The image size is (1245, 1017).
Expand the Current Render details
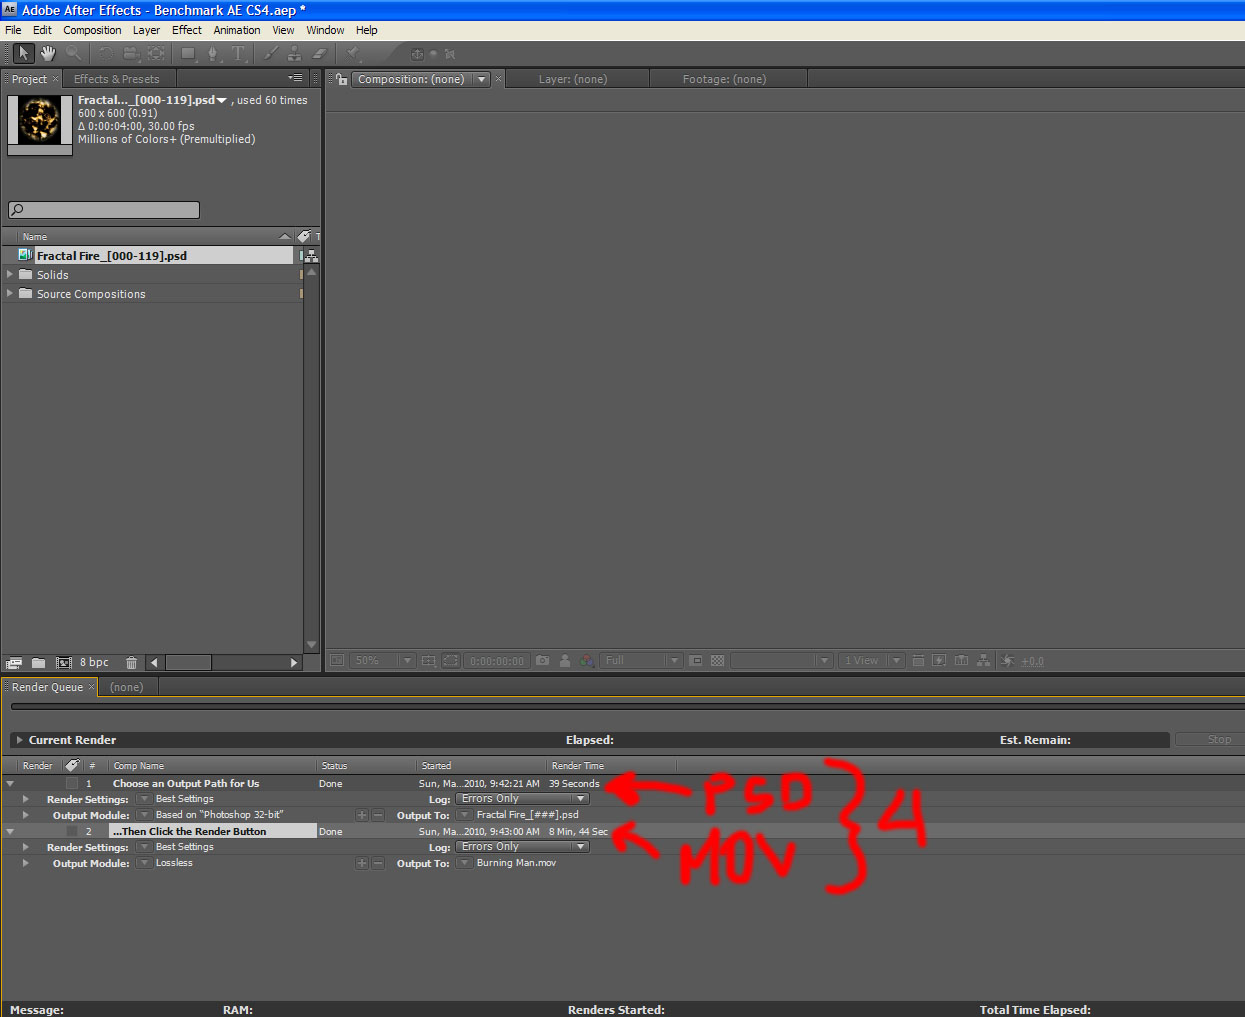click(19, 740)
